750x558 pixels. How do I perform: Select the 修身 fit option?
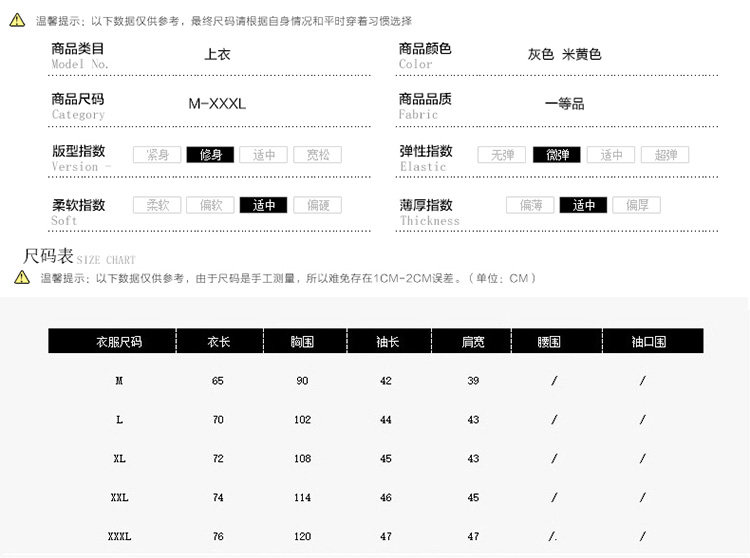(210, 155)
